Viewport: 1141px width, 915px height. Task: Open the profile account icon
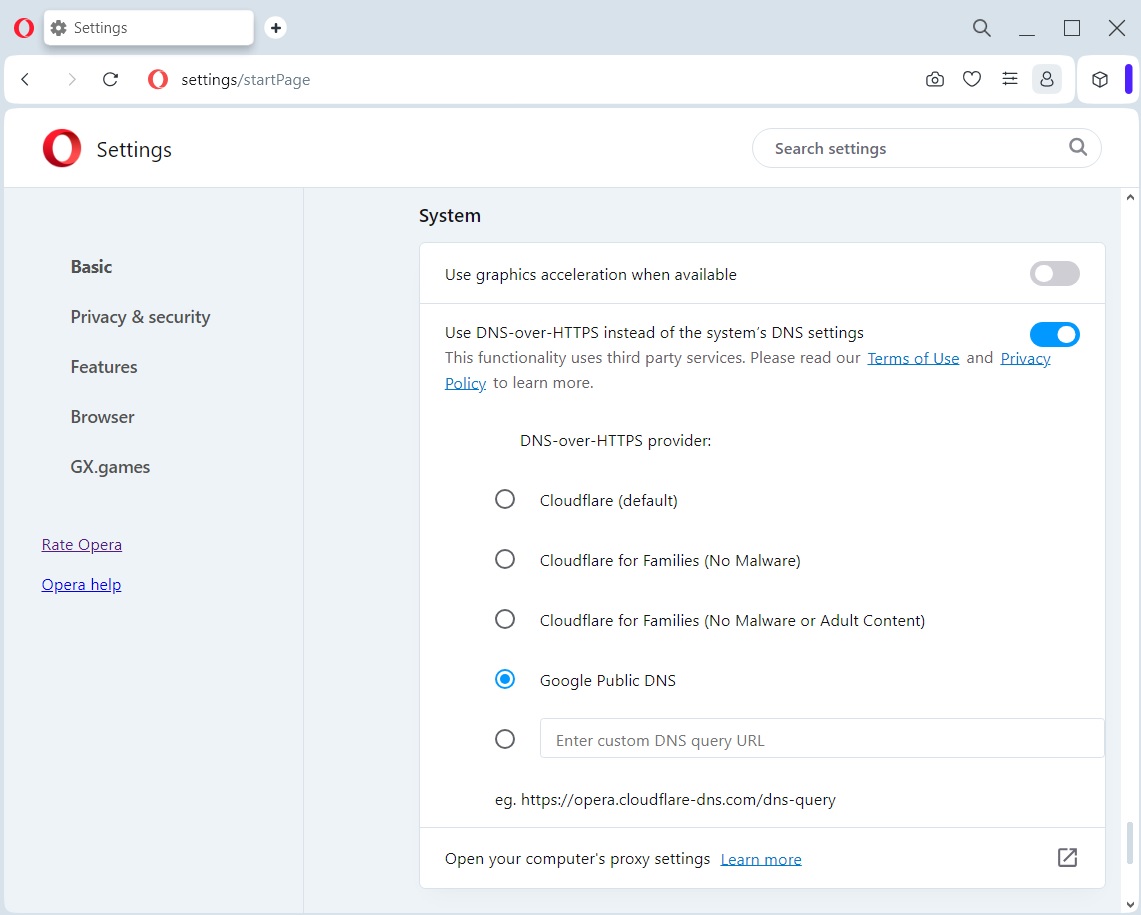(x=1046, y=79)
